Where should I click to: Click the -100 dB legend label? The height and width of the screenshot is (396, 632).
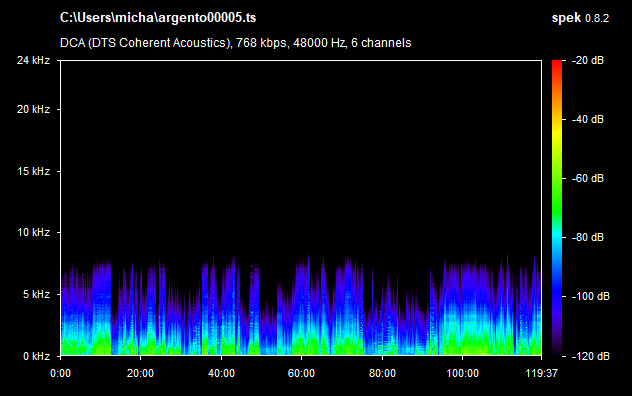591,296
